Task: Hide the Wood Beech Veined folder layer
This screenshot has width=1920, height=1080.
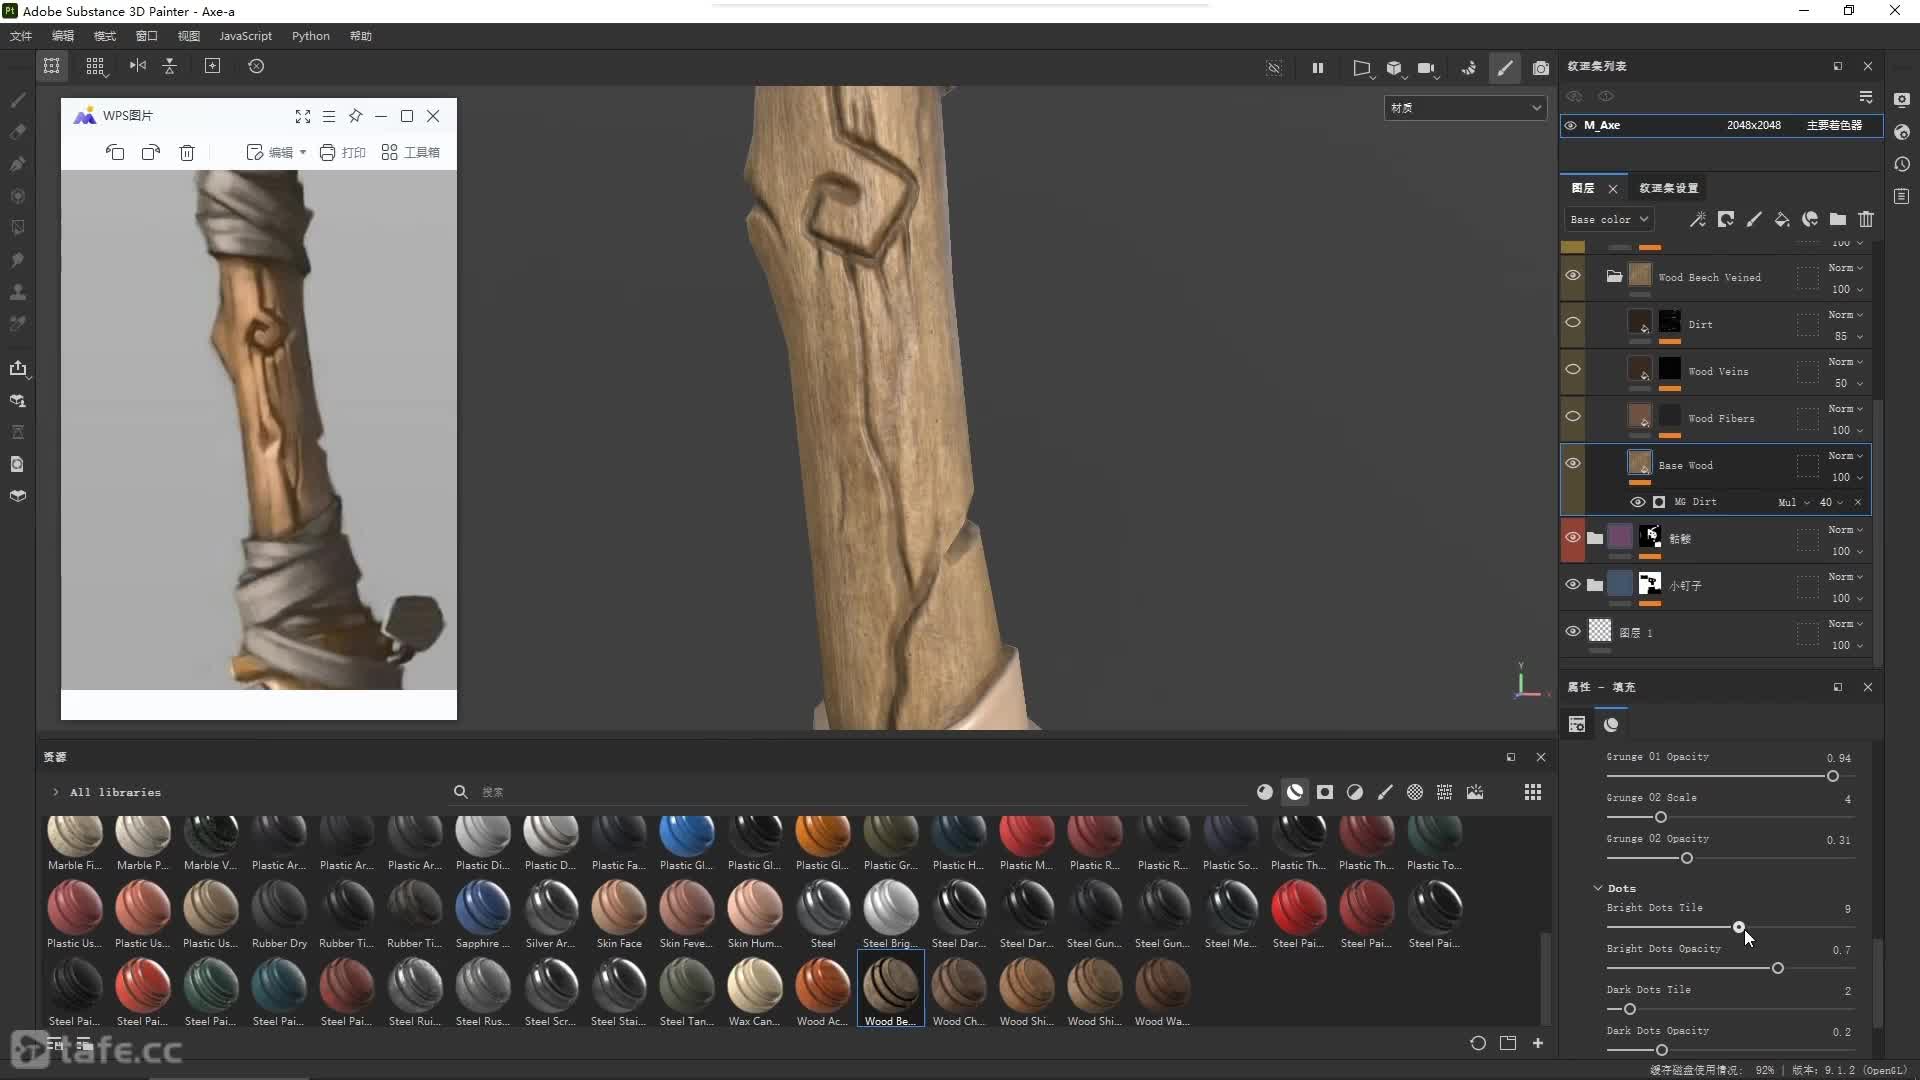Action: pos(1573,276)
